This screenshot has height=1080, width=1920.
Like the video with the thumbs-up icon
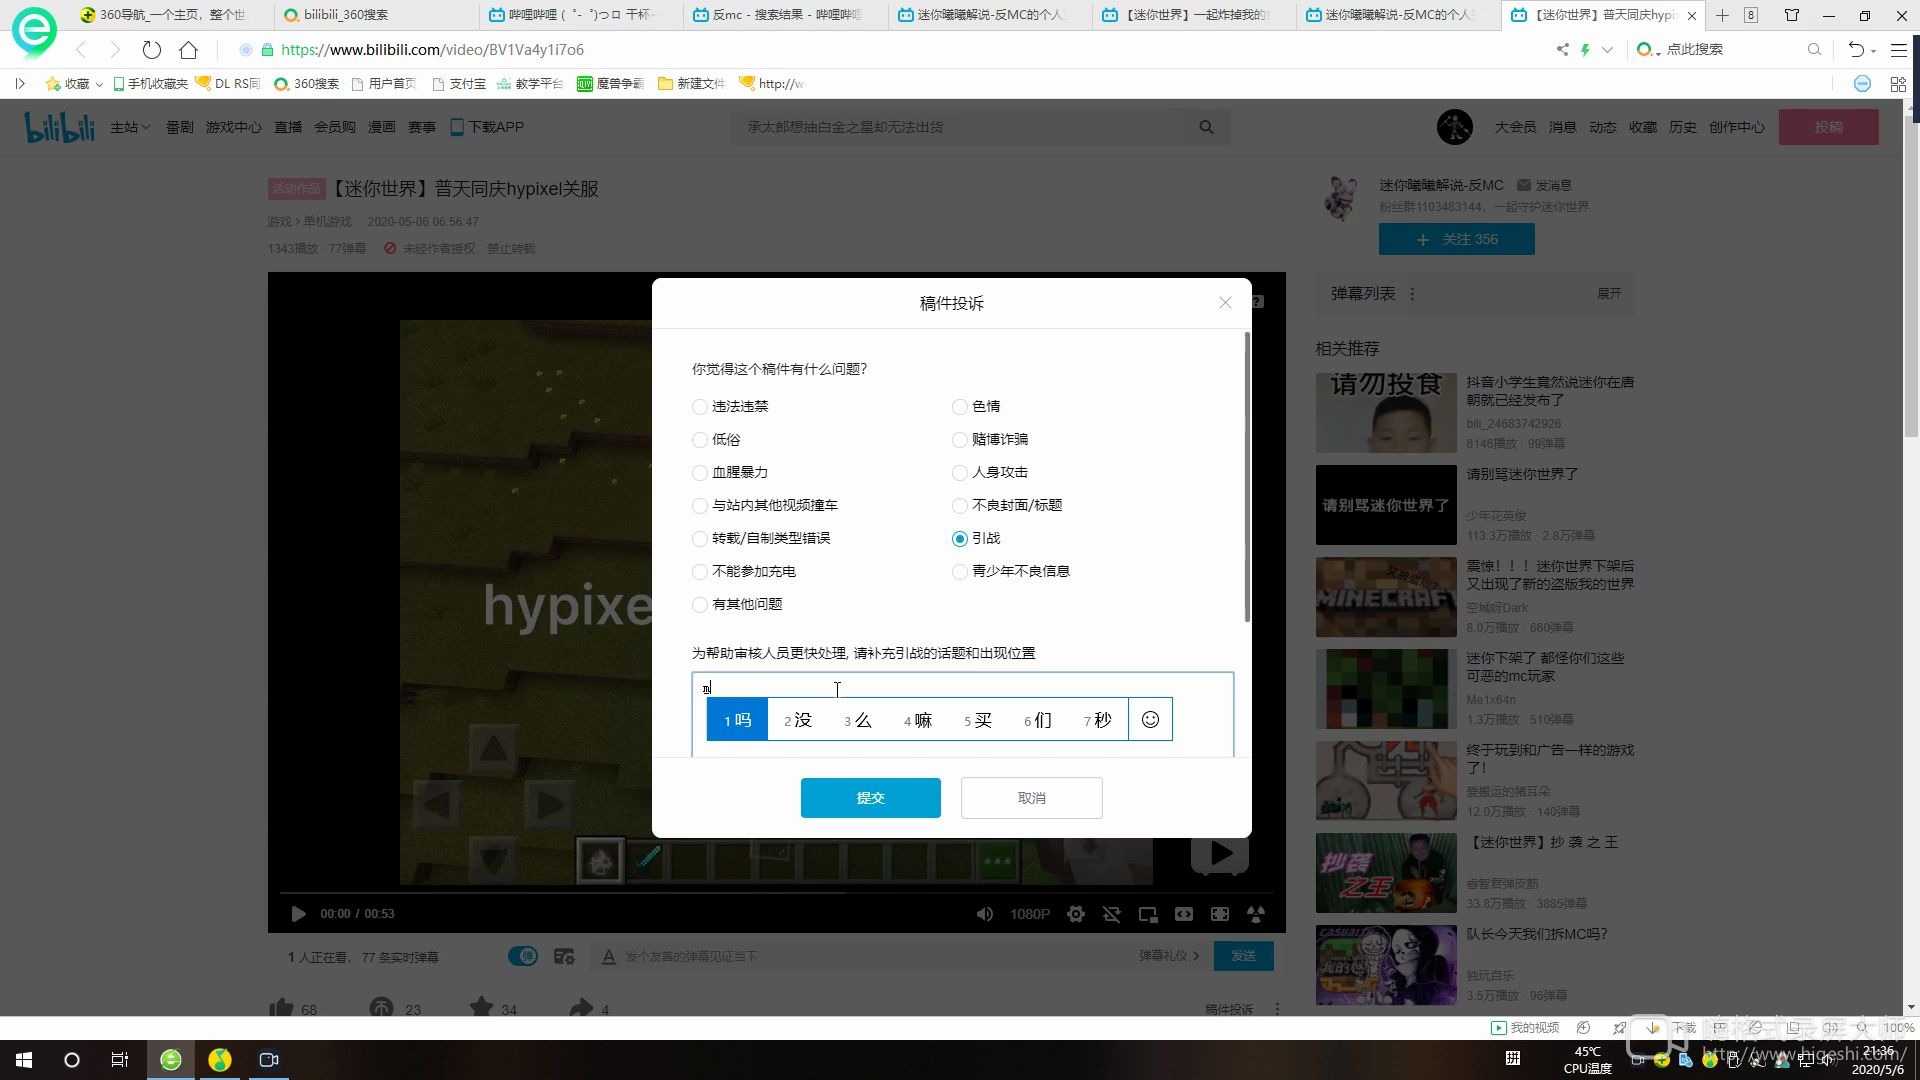point(281,1008)
